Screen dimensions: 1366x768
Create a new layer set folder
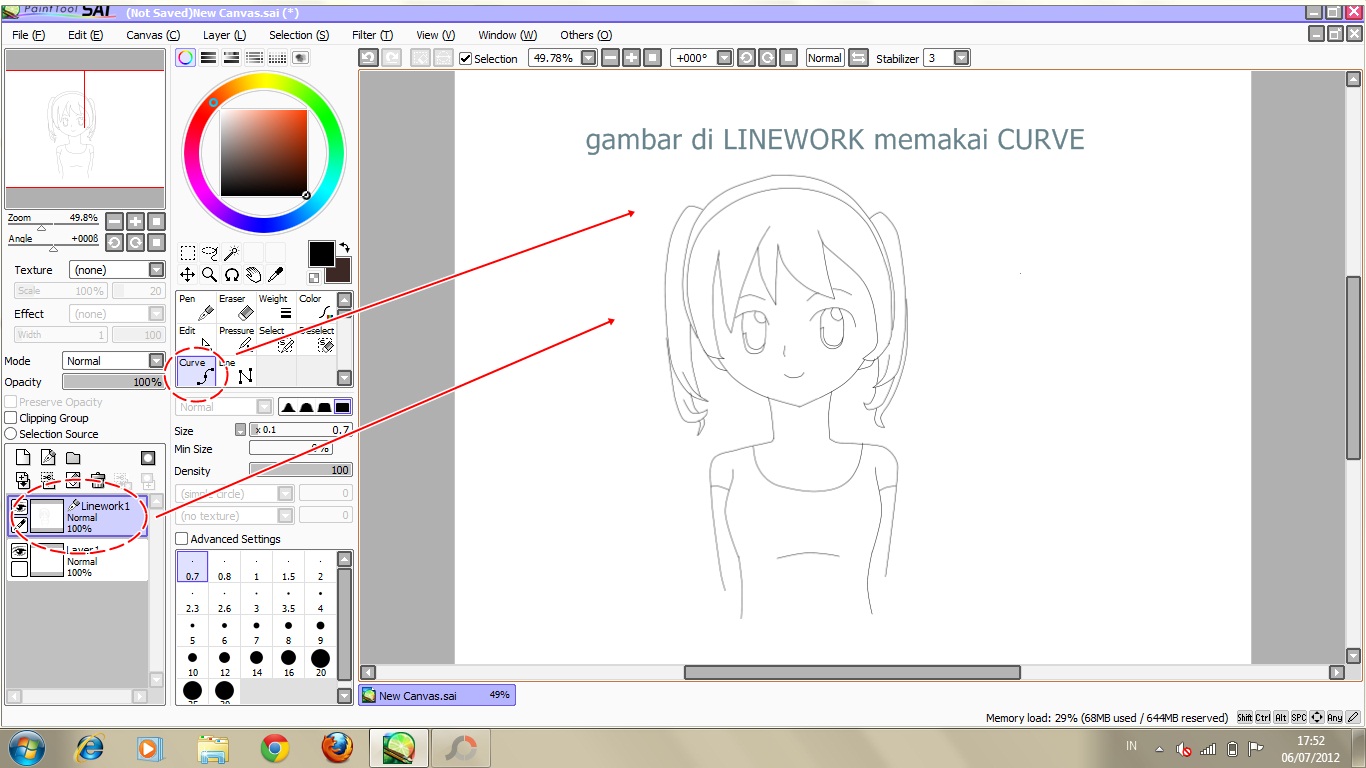click(74, 457)
